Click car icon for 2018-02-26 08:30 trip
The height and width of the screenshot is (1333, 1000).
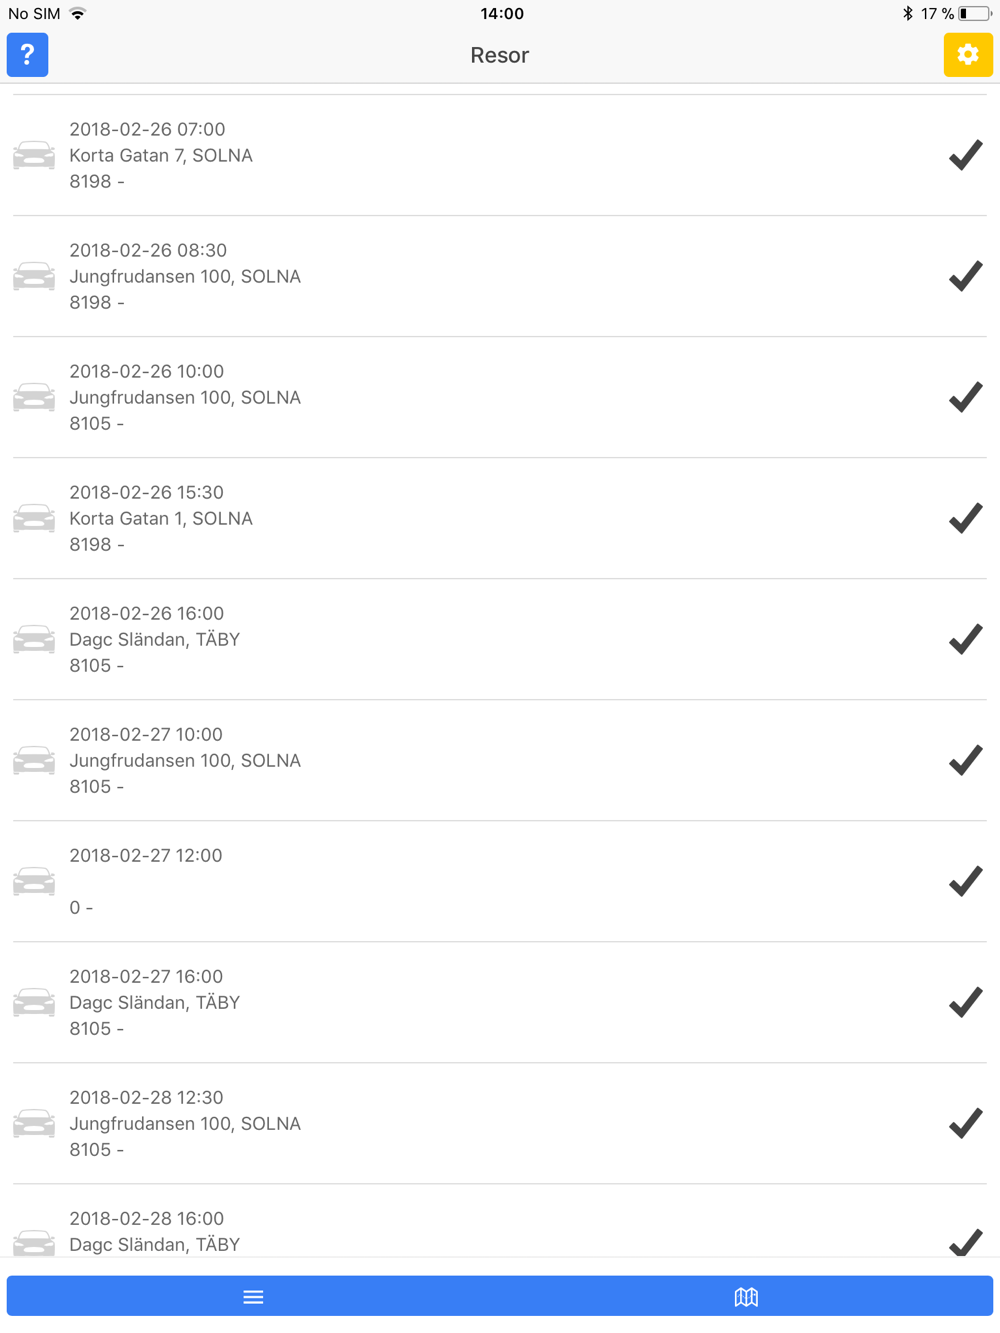(x=34, y=276)
